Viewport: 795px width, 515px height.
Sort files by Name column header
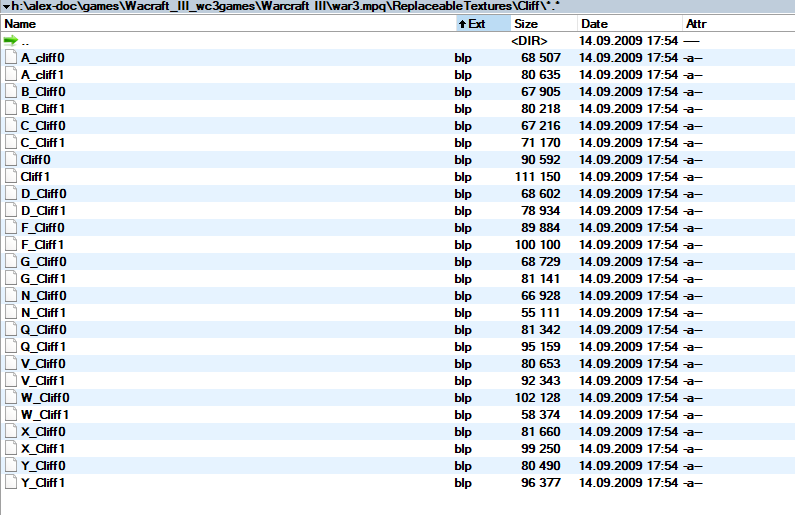coord(20,24)
